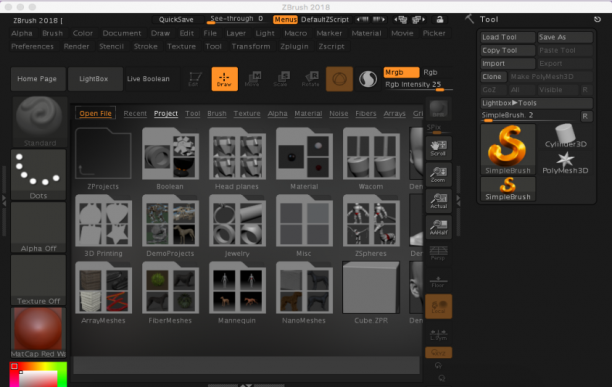Click the Open File button
This screenshot has height=387, width=612.
pyautogui.click(x=95, y=114)
